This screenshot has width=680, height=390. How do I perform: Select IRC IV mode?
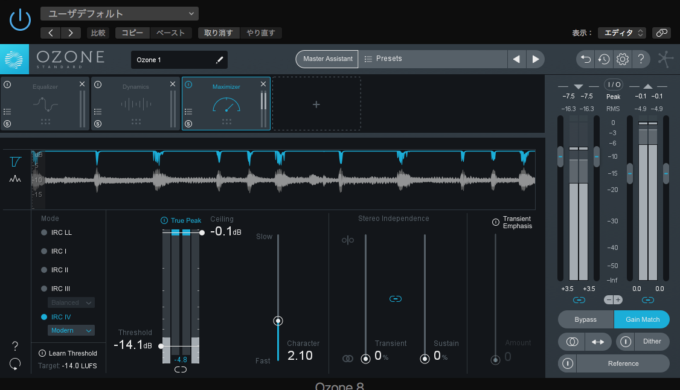(56, 317)
